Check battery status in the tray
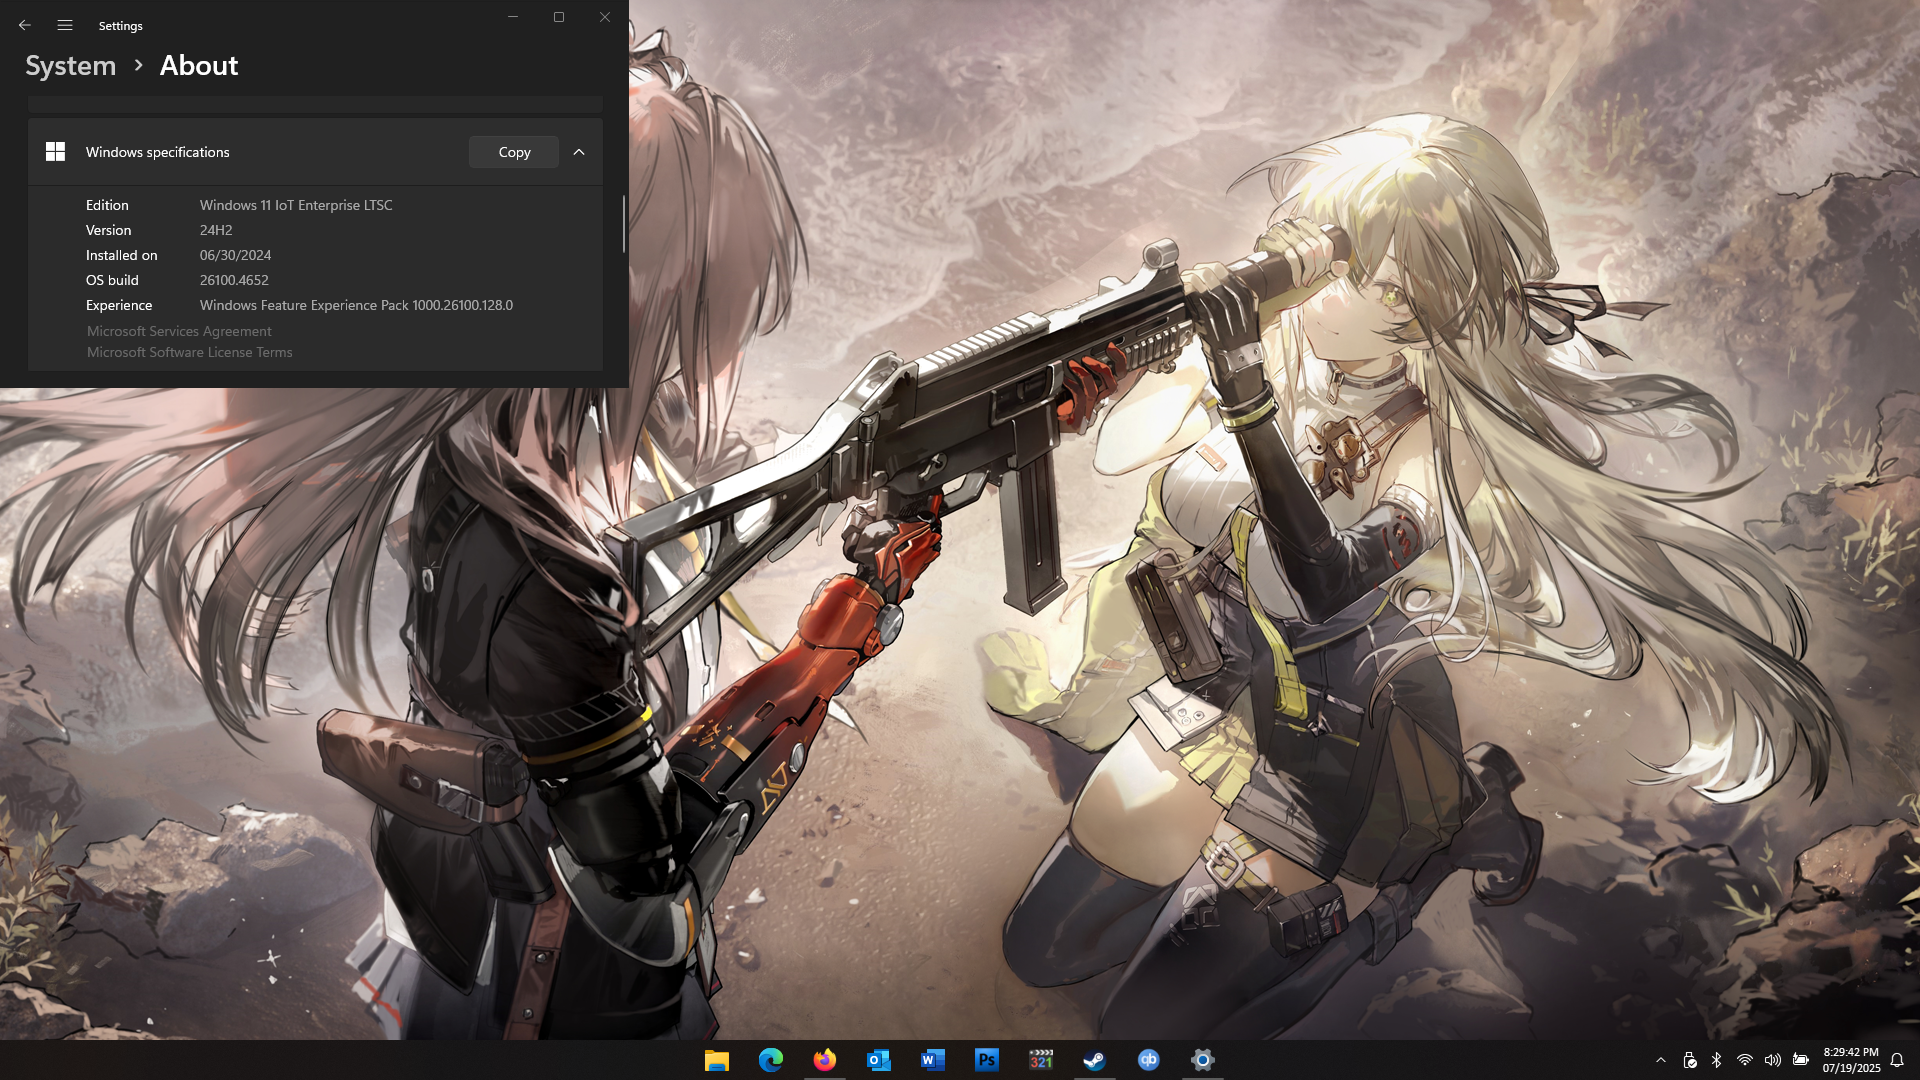The width and height of the screenshot is (1920, 1080). click(x=1801, y=1060)
